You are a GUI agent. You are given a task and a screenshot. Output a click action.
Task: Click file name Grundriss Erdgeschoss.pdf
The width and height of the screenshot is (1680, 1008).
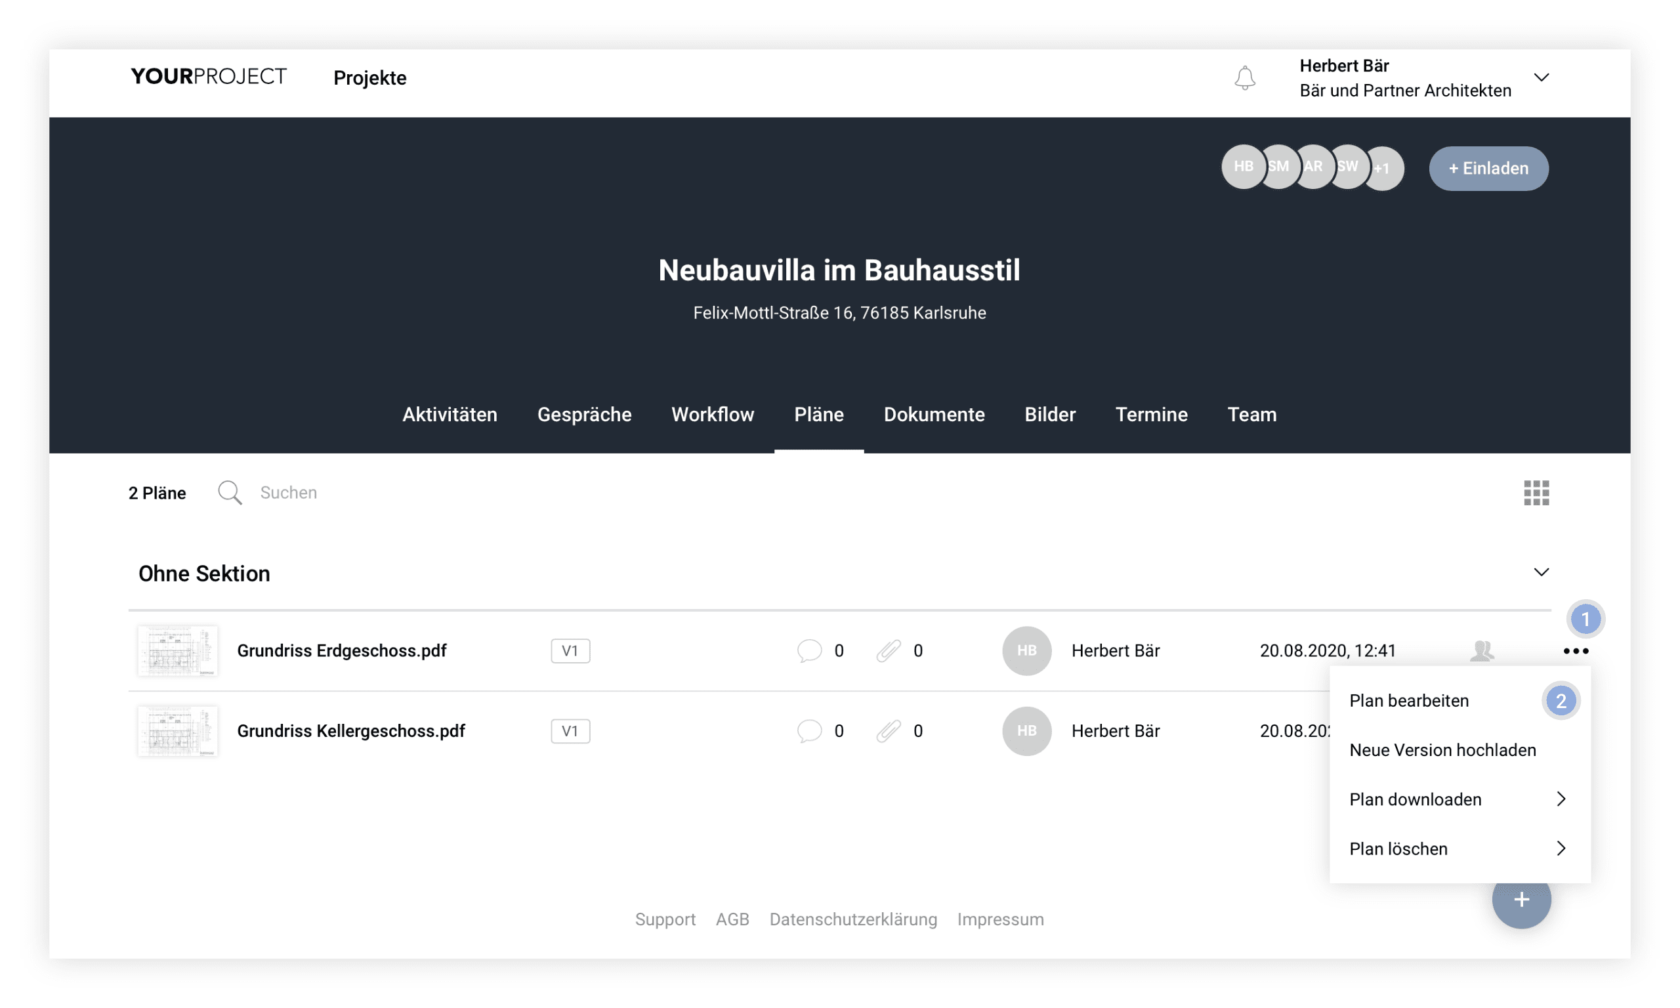click(x=342, y=651)
